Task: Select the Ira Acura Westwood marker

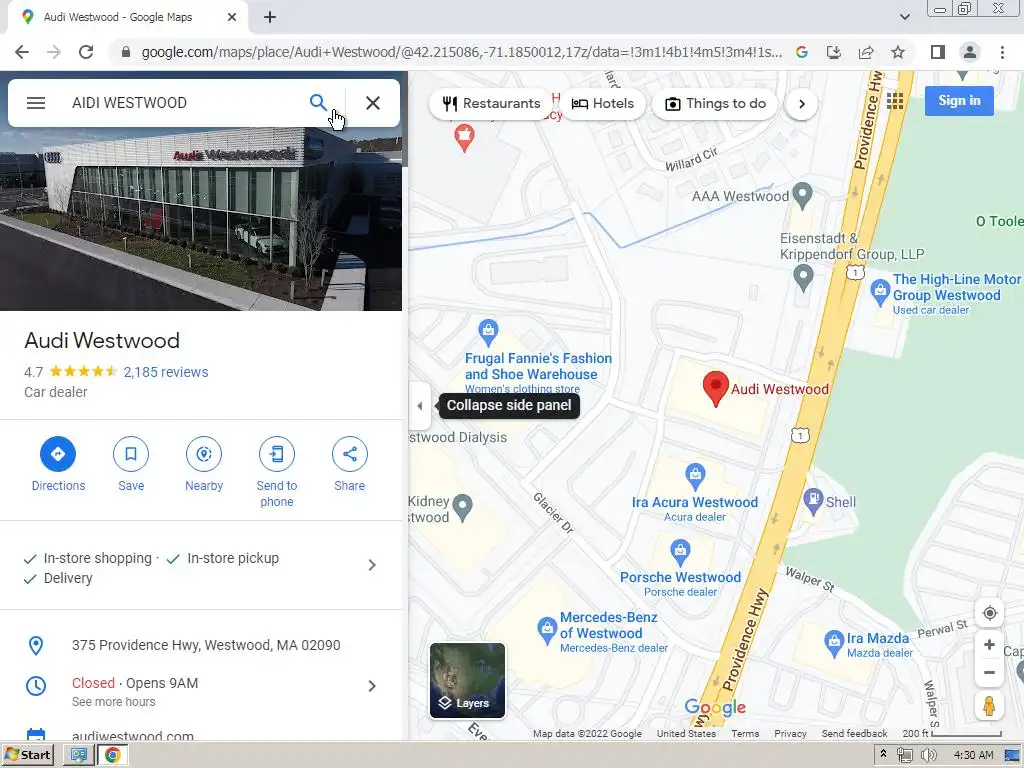Action: pos(695,475)
